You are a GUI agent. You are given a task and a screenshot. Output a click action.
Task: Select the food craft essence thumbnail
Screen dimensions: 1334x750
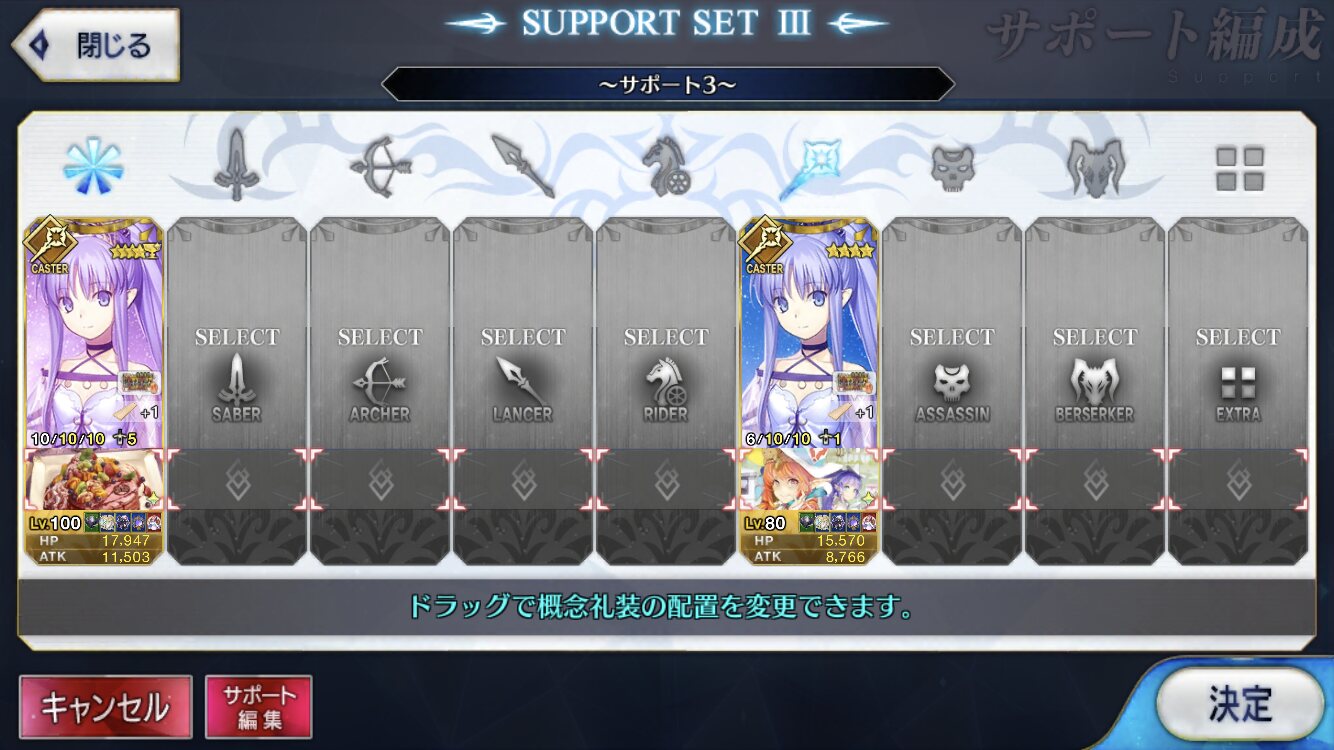[x=93, y=479]
